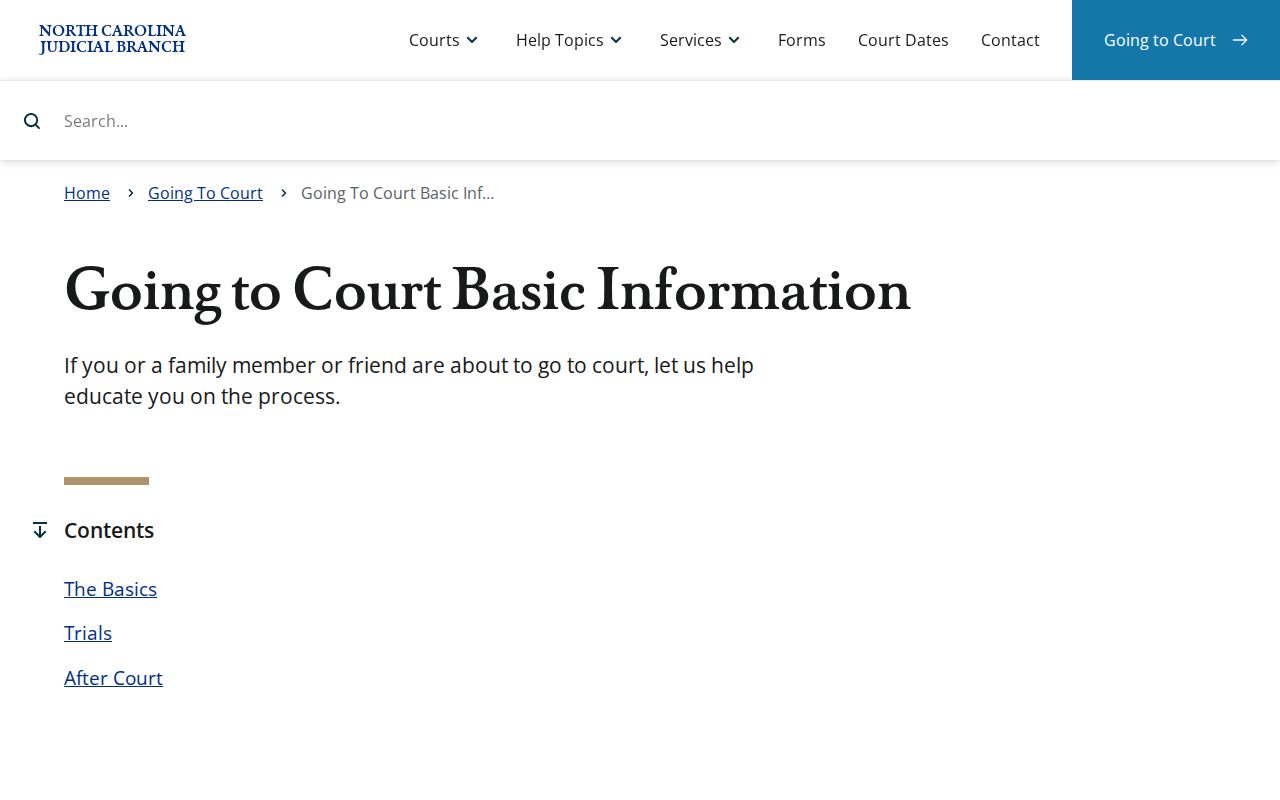The image size is (1280, 800).
Task: Go to the Home breadcrumb link
Action: [87, 193]
